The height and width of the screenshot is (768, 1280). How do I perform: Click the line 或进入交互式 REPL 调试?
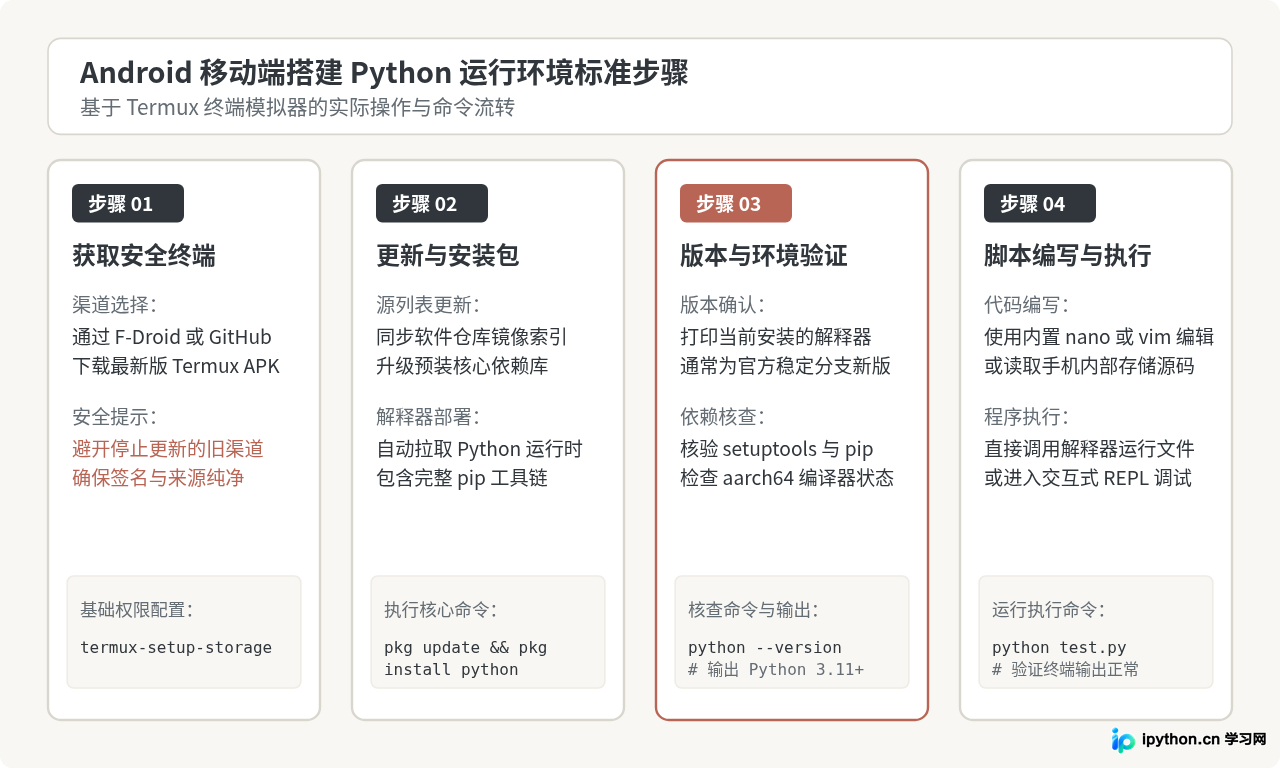[1088, 478]
